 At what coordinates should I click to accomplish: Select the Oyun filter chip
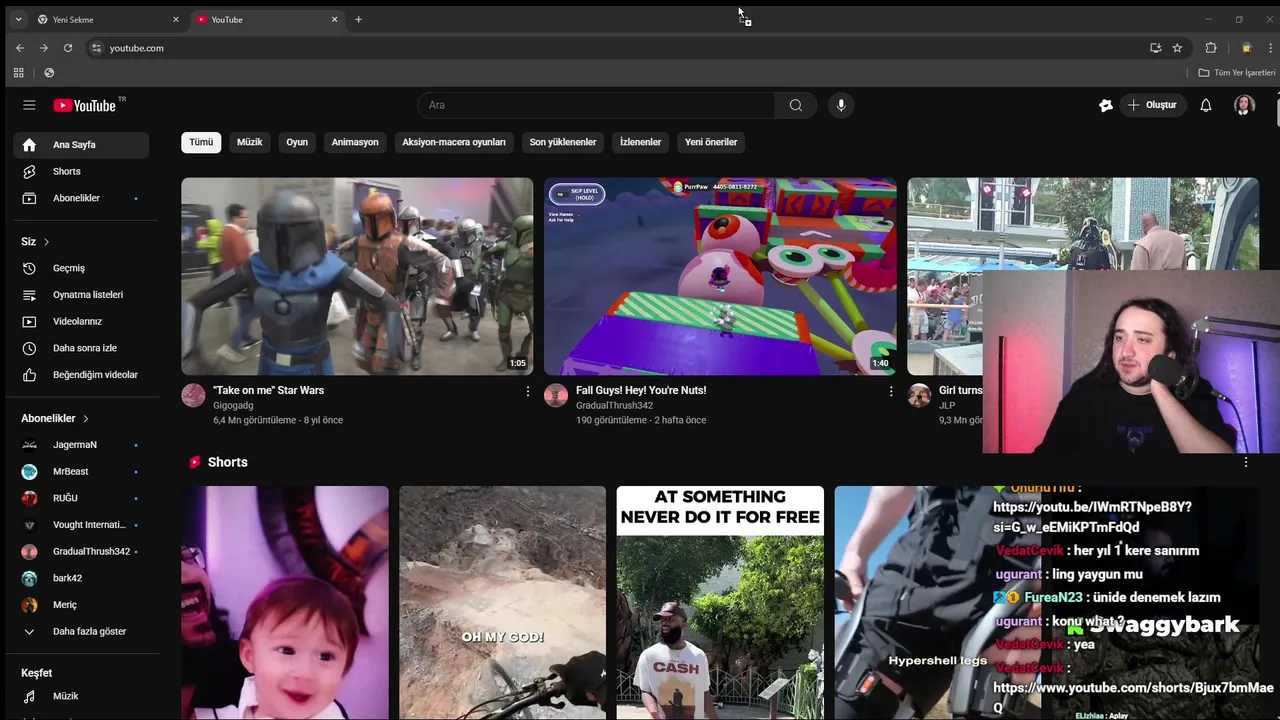click(297, 142)
